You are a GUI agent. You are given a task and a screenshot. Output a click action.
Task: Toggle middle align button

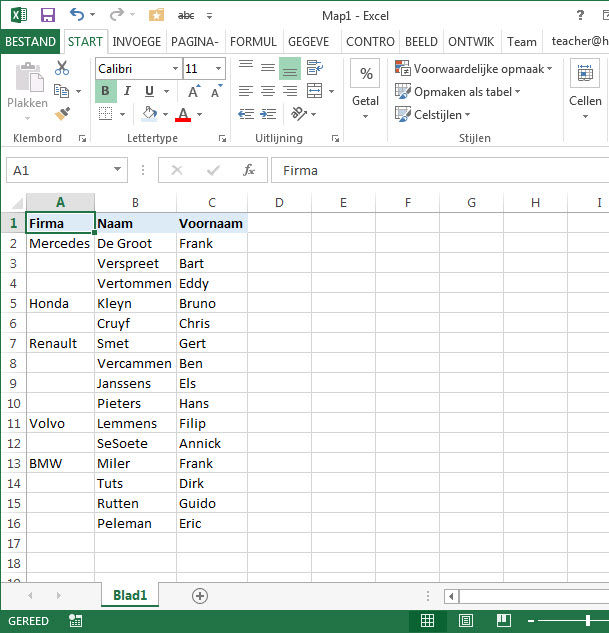click(x=268, y=68)
